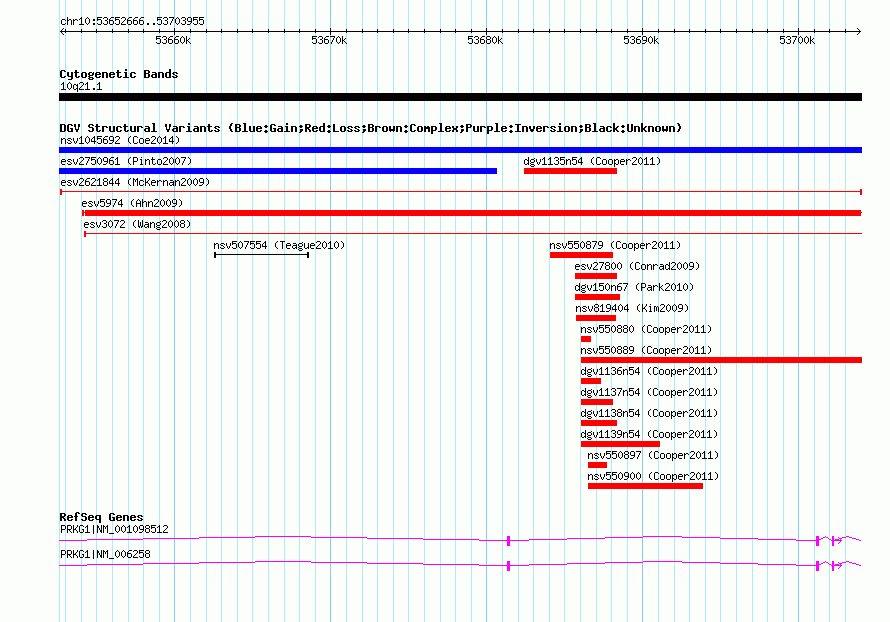
Task: Select the blue nsv1045692 gain bar
Action: (460, 150)
